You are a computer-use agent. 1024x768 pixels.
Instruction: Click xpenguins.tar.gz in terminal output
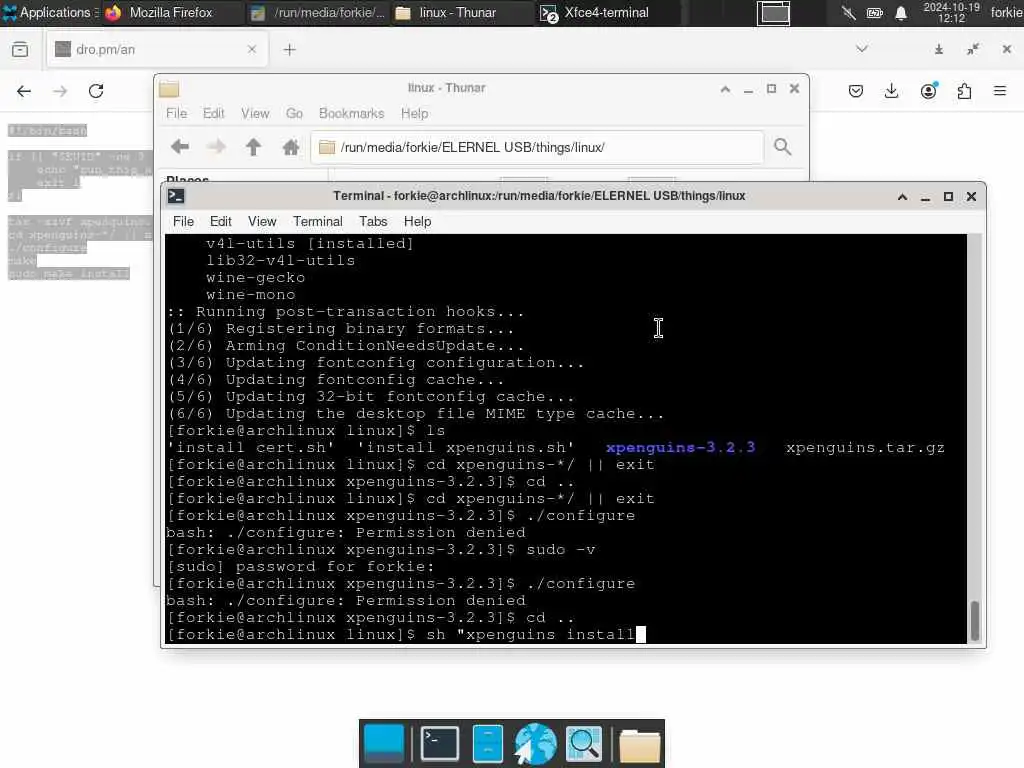865,447
